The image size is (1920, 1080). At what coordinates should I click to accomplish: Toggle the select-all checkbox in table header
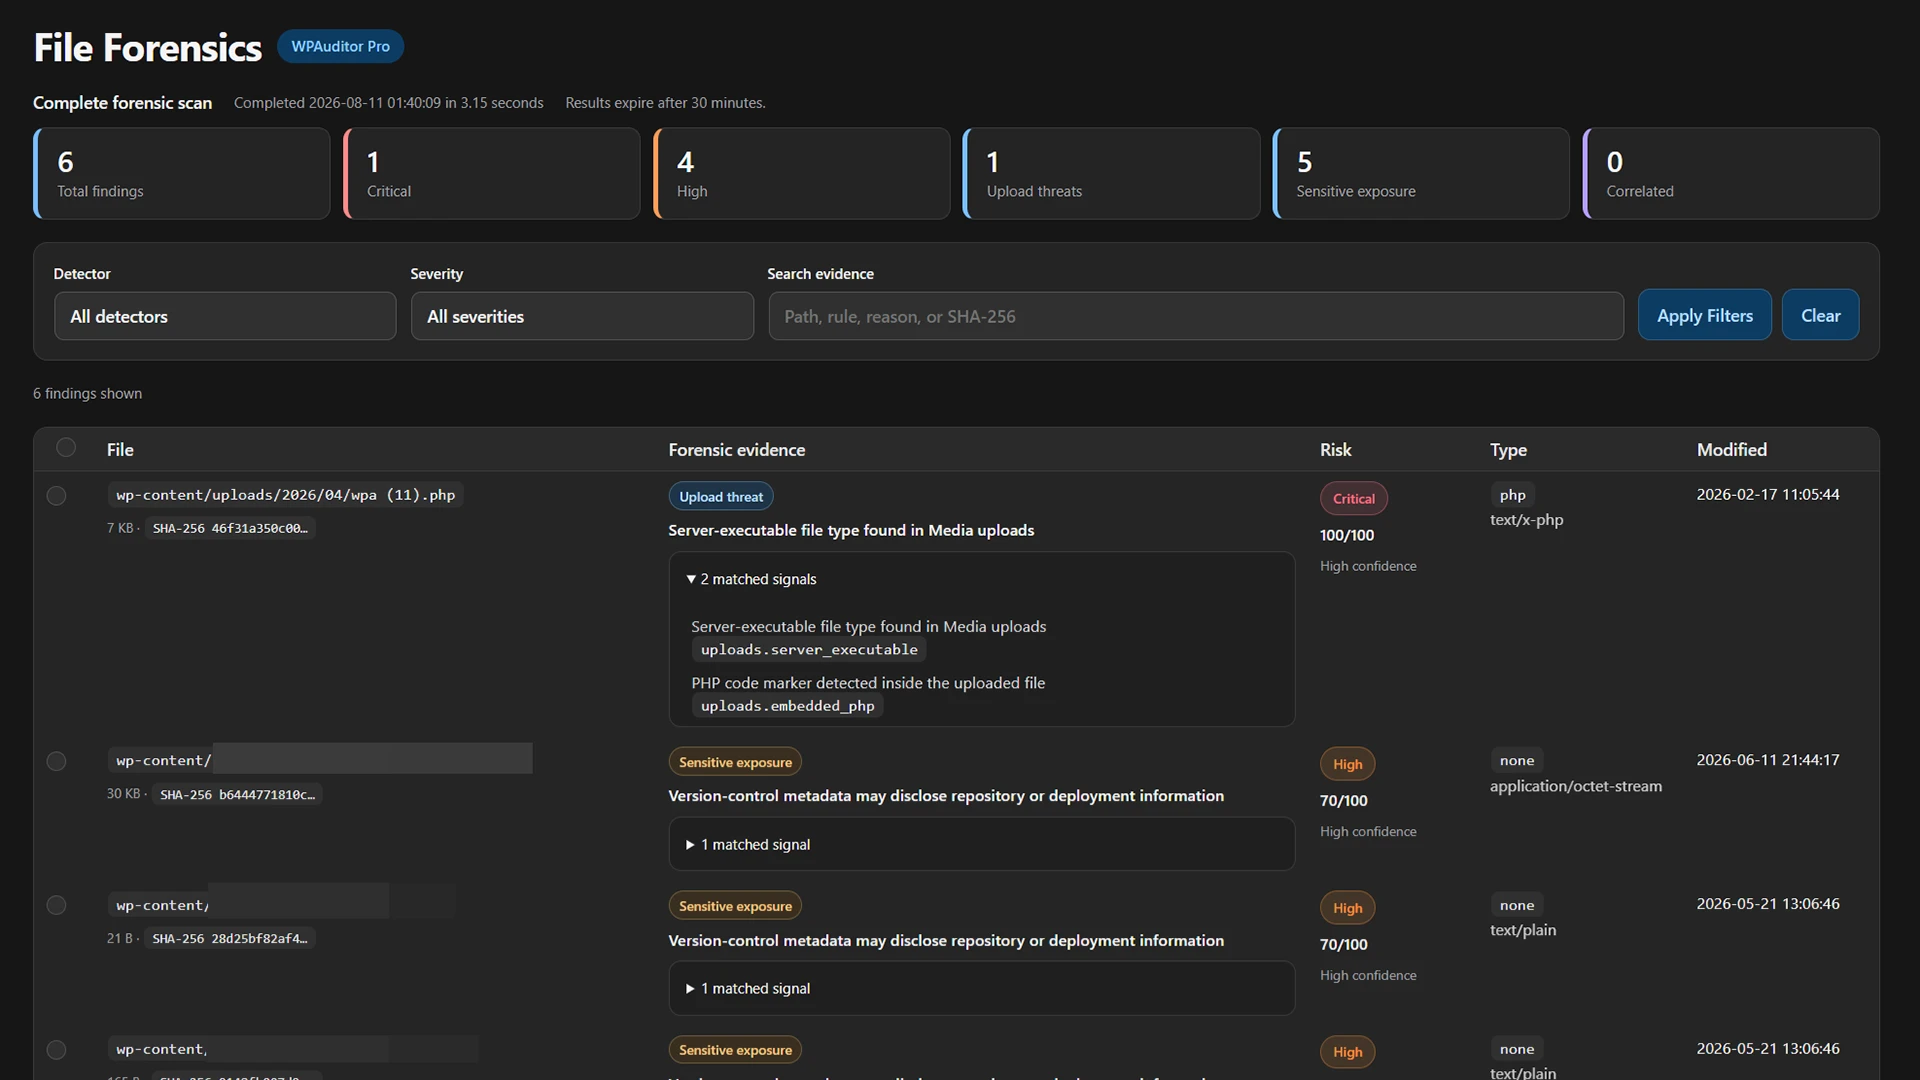66,448
